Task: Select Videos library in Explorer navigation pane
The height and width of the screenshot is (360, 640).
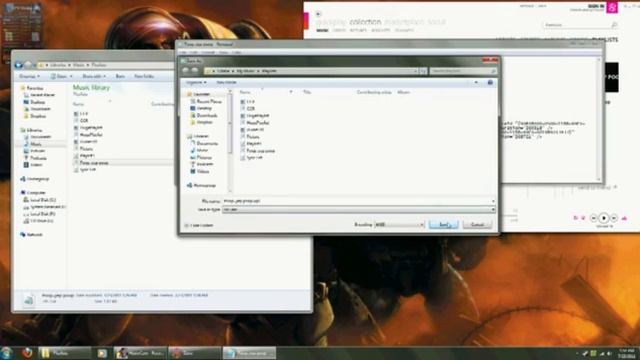Action: coord(33,165)
